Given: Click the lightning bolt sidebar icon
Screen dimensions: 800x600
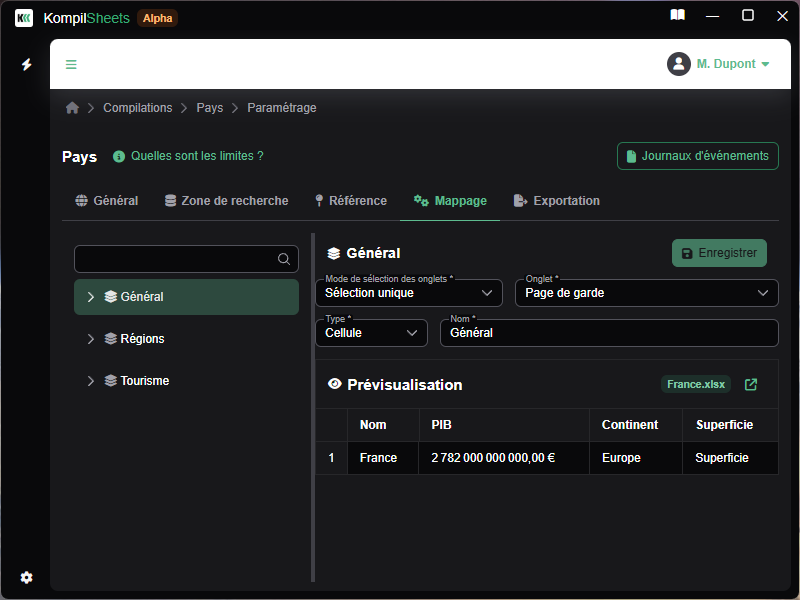Looking at the screenshot, I should tap(27, 64).
